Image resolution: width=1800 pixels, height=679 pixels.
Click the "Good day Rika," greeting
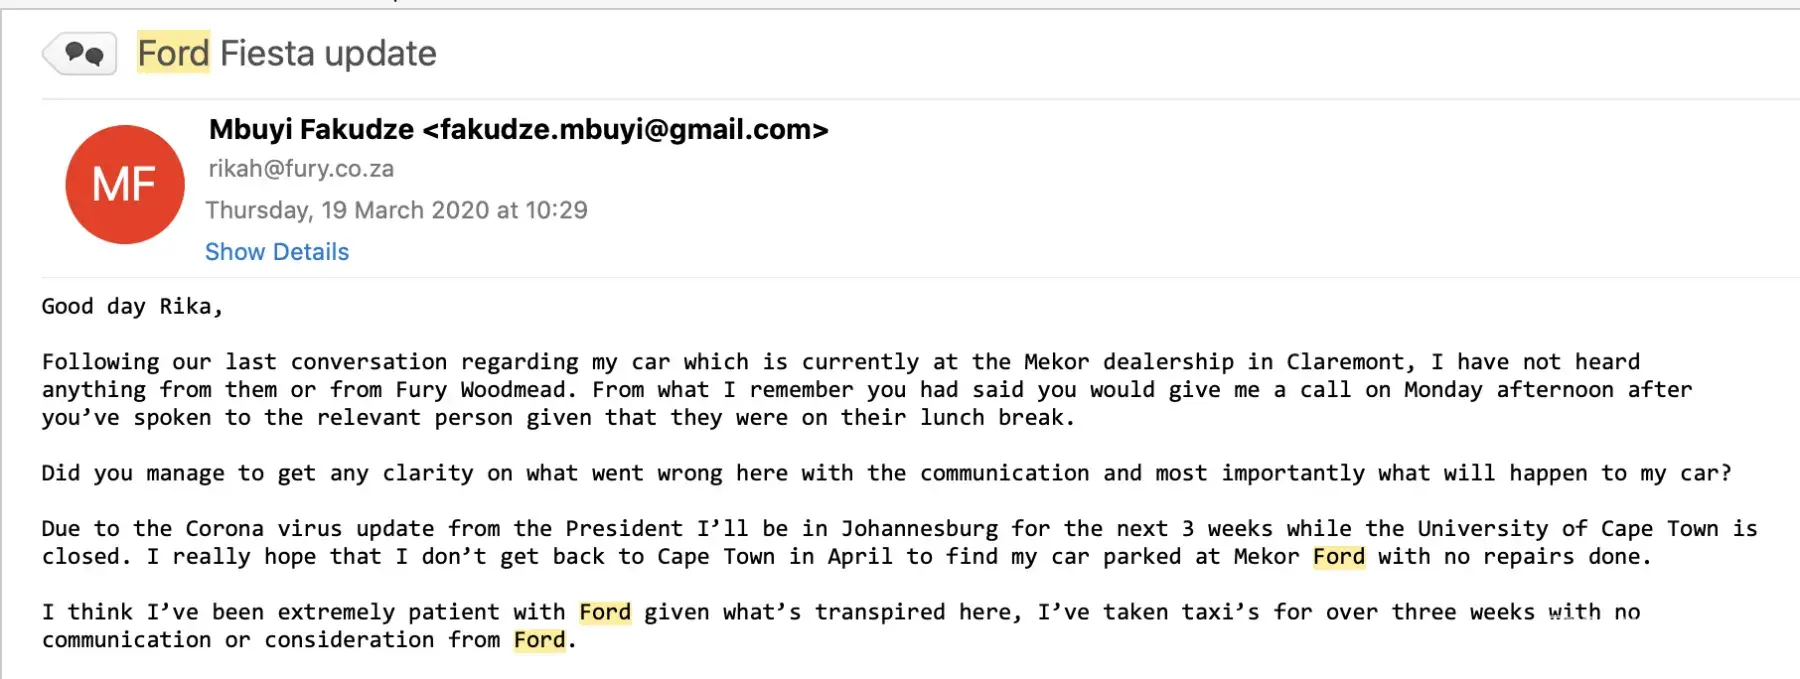pyautogui.click(x=132, y=307)
